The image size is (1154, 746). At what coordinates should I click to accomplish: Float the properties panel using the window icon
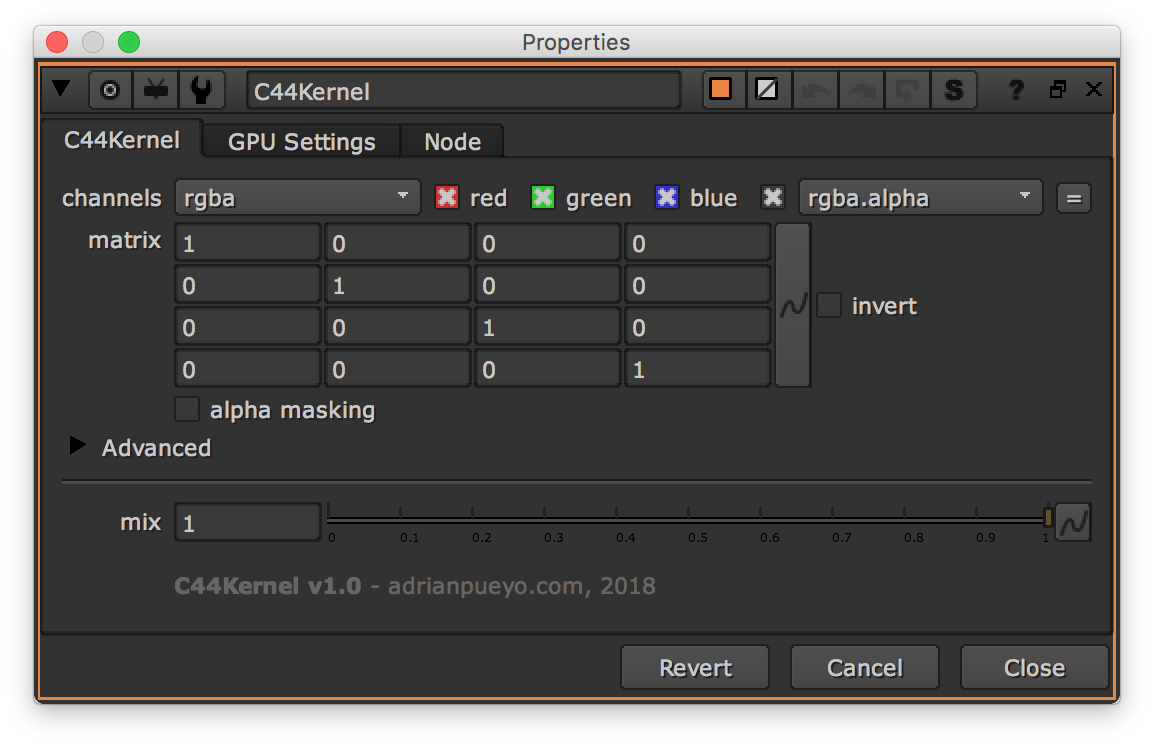click(1057, 89)
